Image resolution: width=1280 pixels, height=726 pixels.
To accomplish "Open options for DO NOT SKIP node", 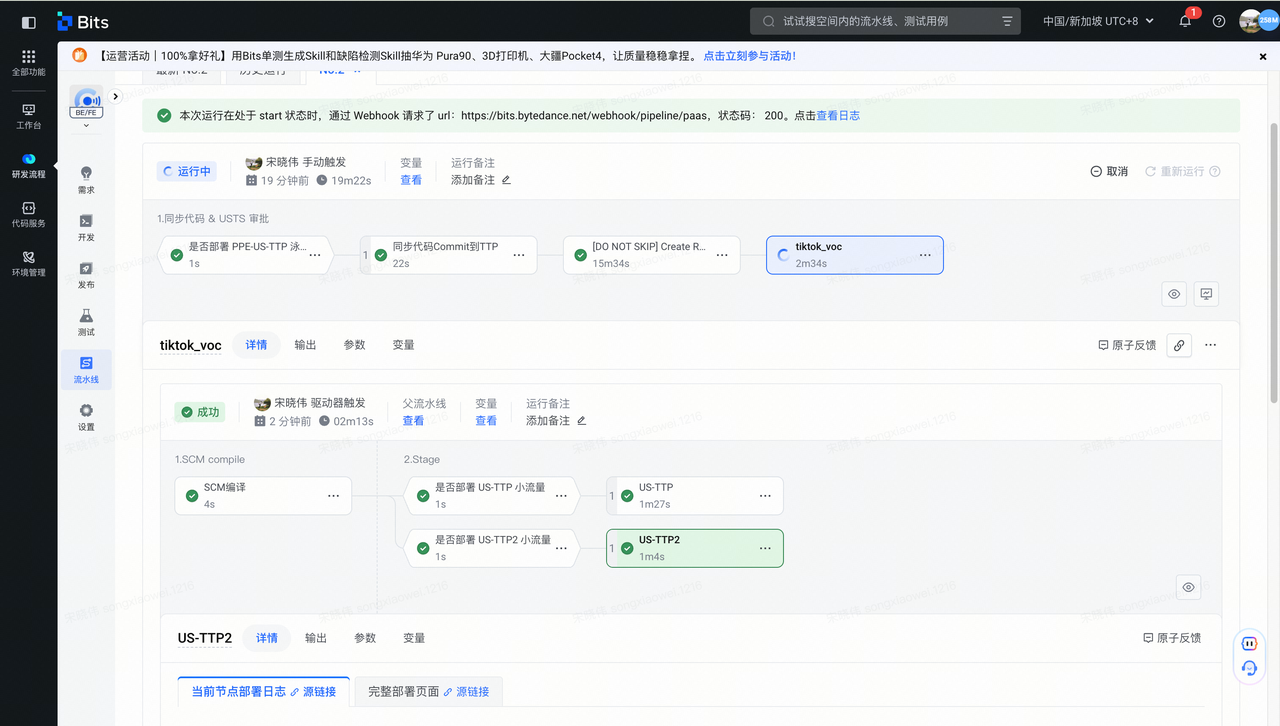I will click(x=722, y=255).
